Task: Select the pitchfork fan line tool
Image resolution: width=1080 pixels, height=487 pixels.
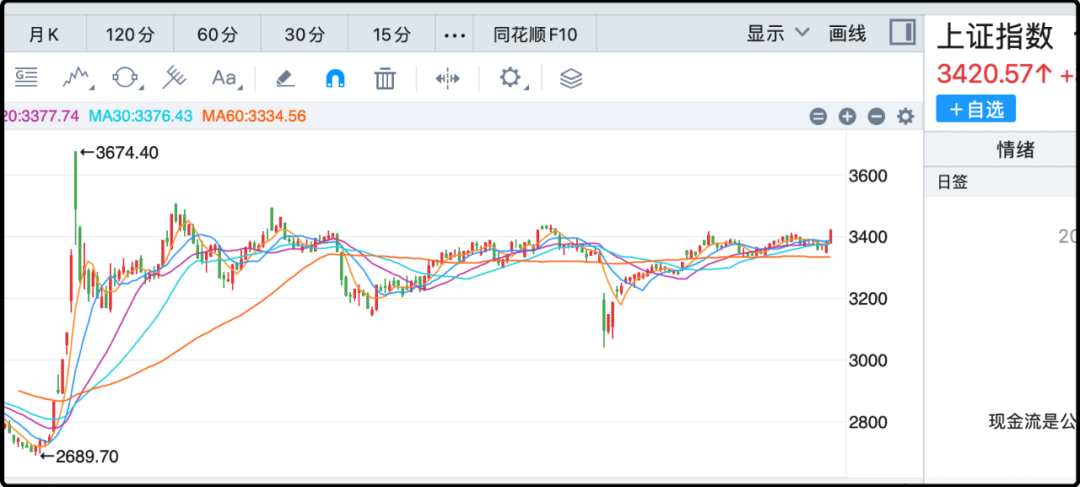Action: coord(175,78)
